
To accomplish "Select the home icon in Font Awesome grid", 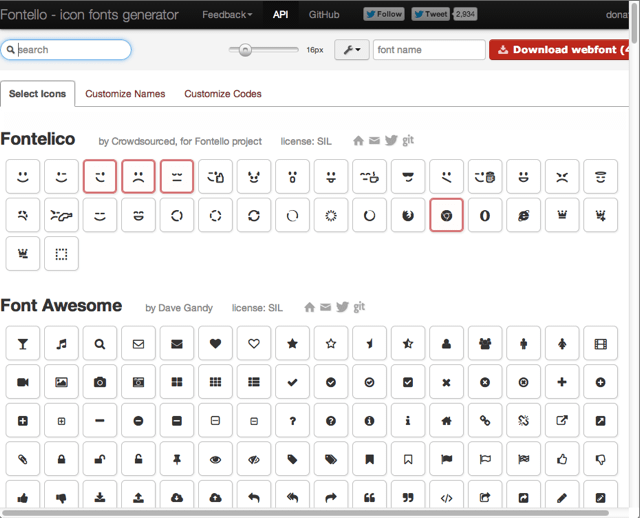I will (446, 420).
